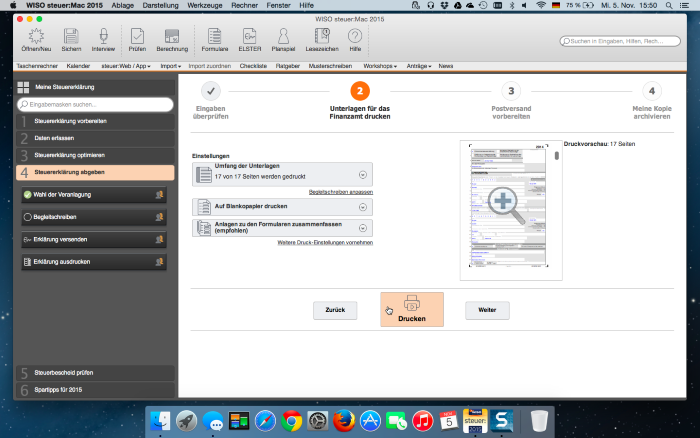The image size is (700, 438).
Task: Click the person icon beside Wahl der Veranlagung
Action: (159, 195)
